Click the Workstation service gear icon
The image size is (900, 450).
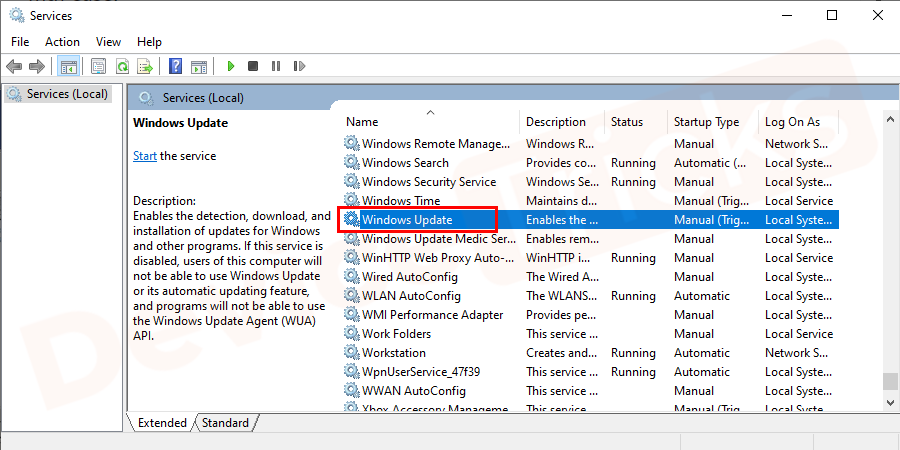point(351,352)
